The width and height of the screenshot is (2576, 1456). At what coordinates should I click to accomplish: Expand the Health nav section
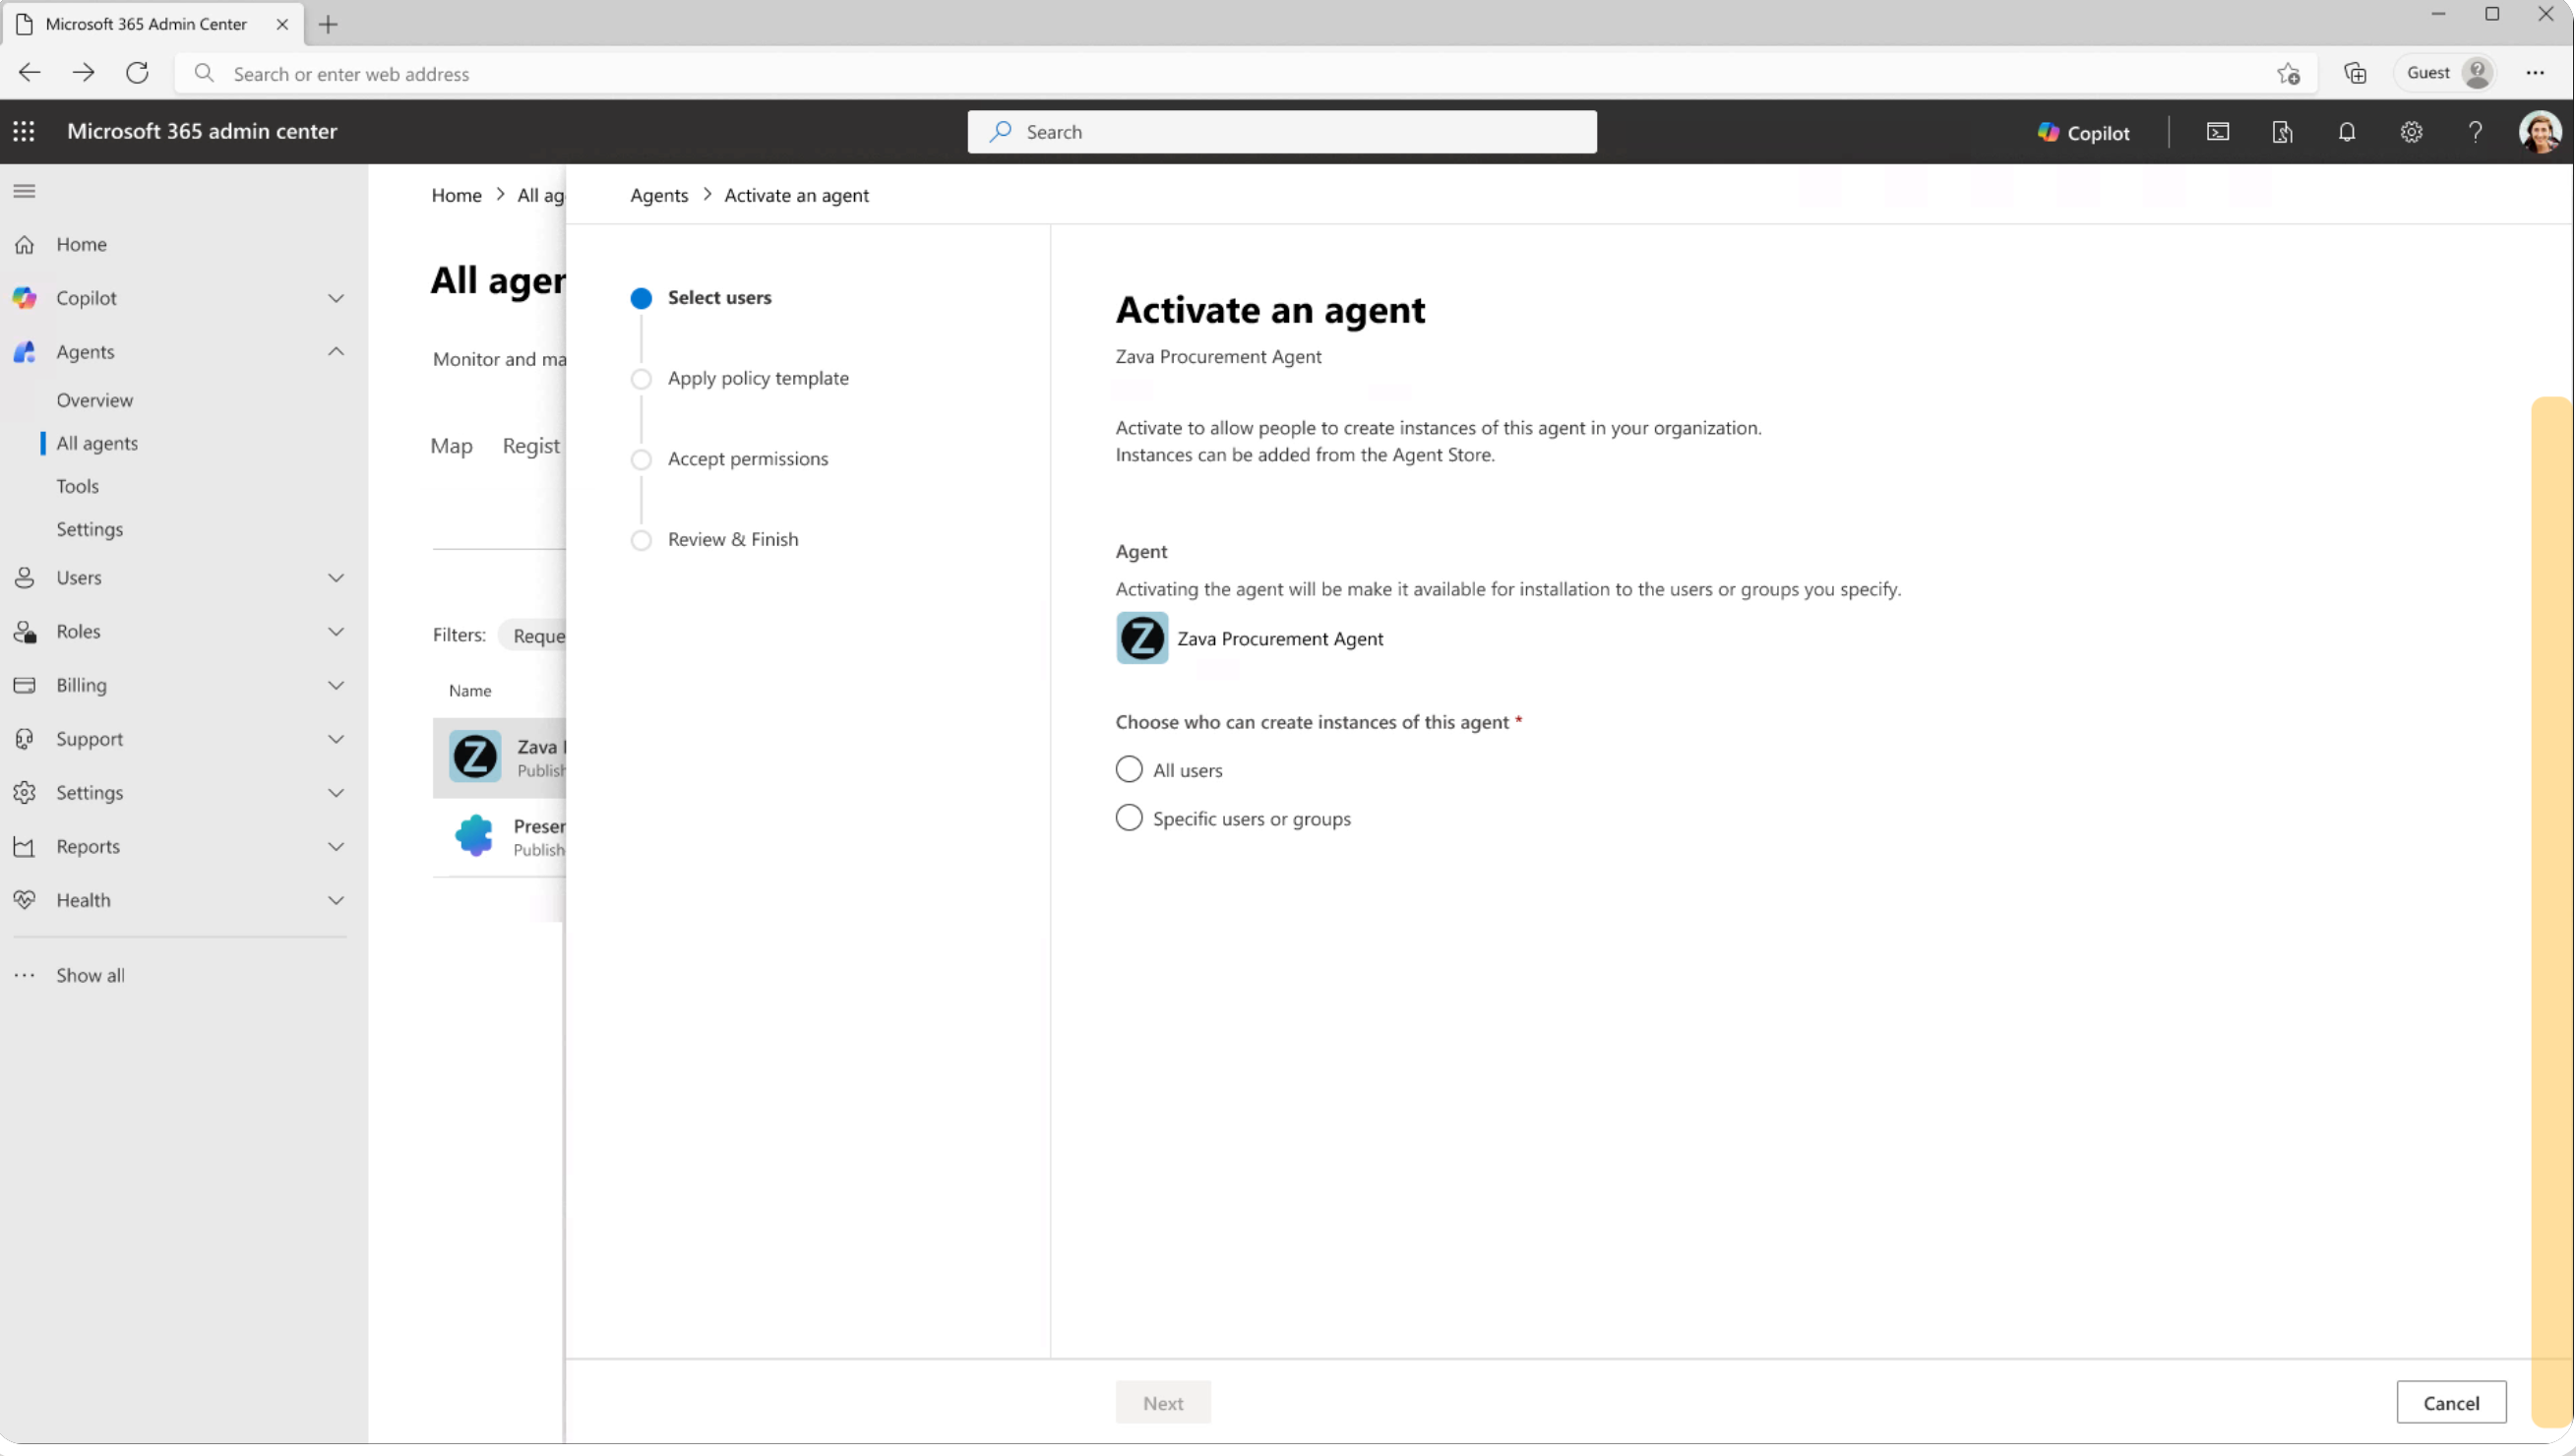point(336,901)
